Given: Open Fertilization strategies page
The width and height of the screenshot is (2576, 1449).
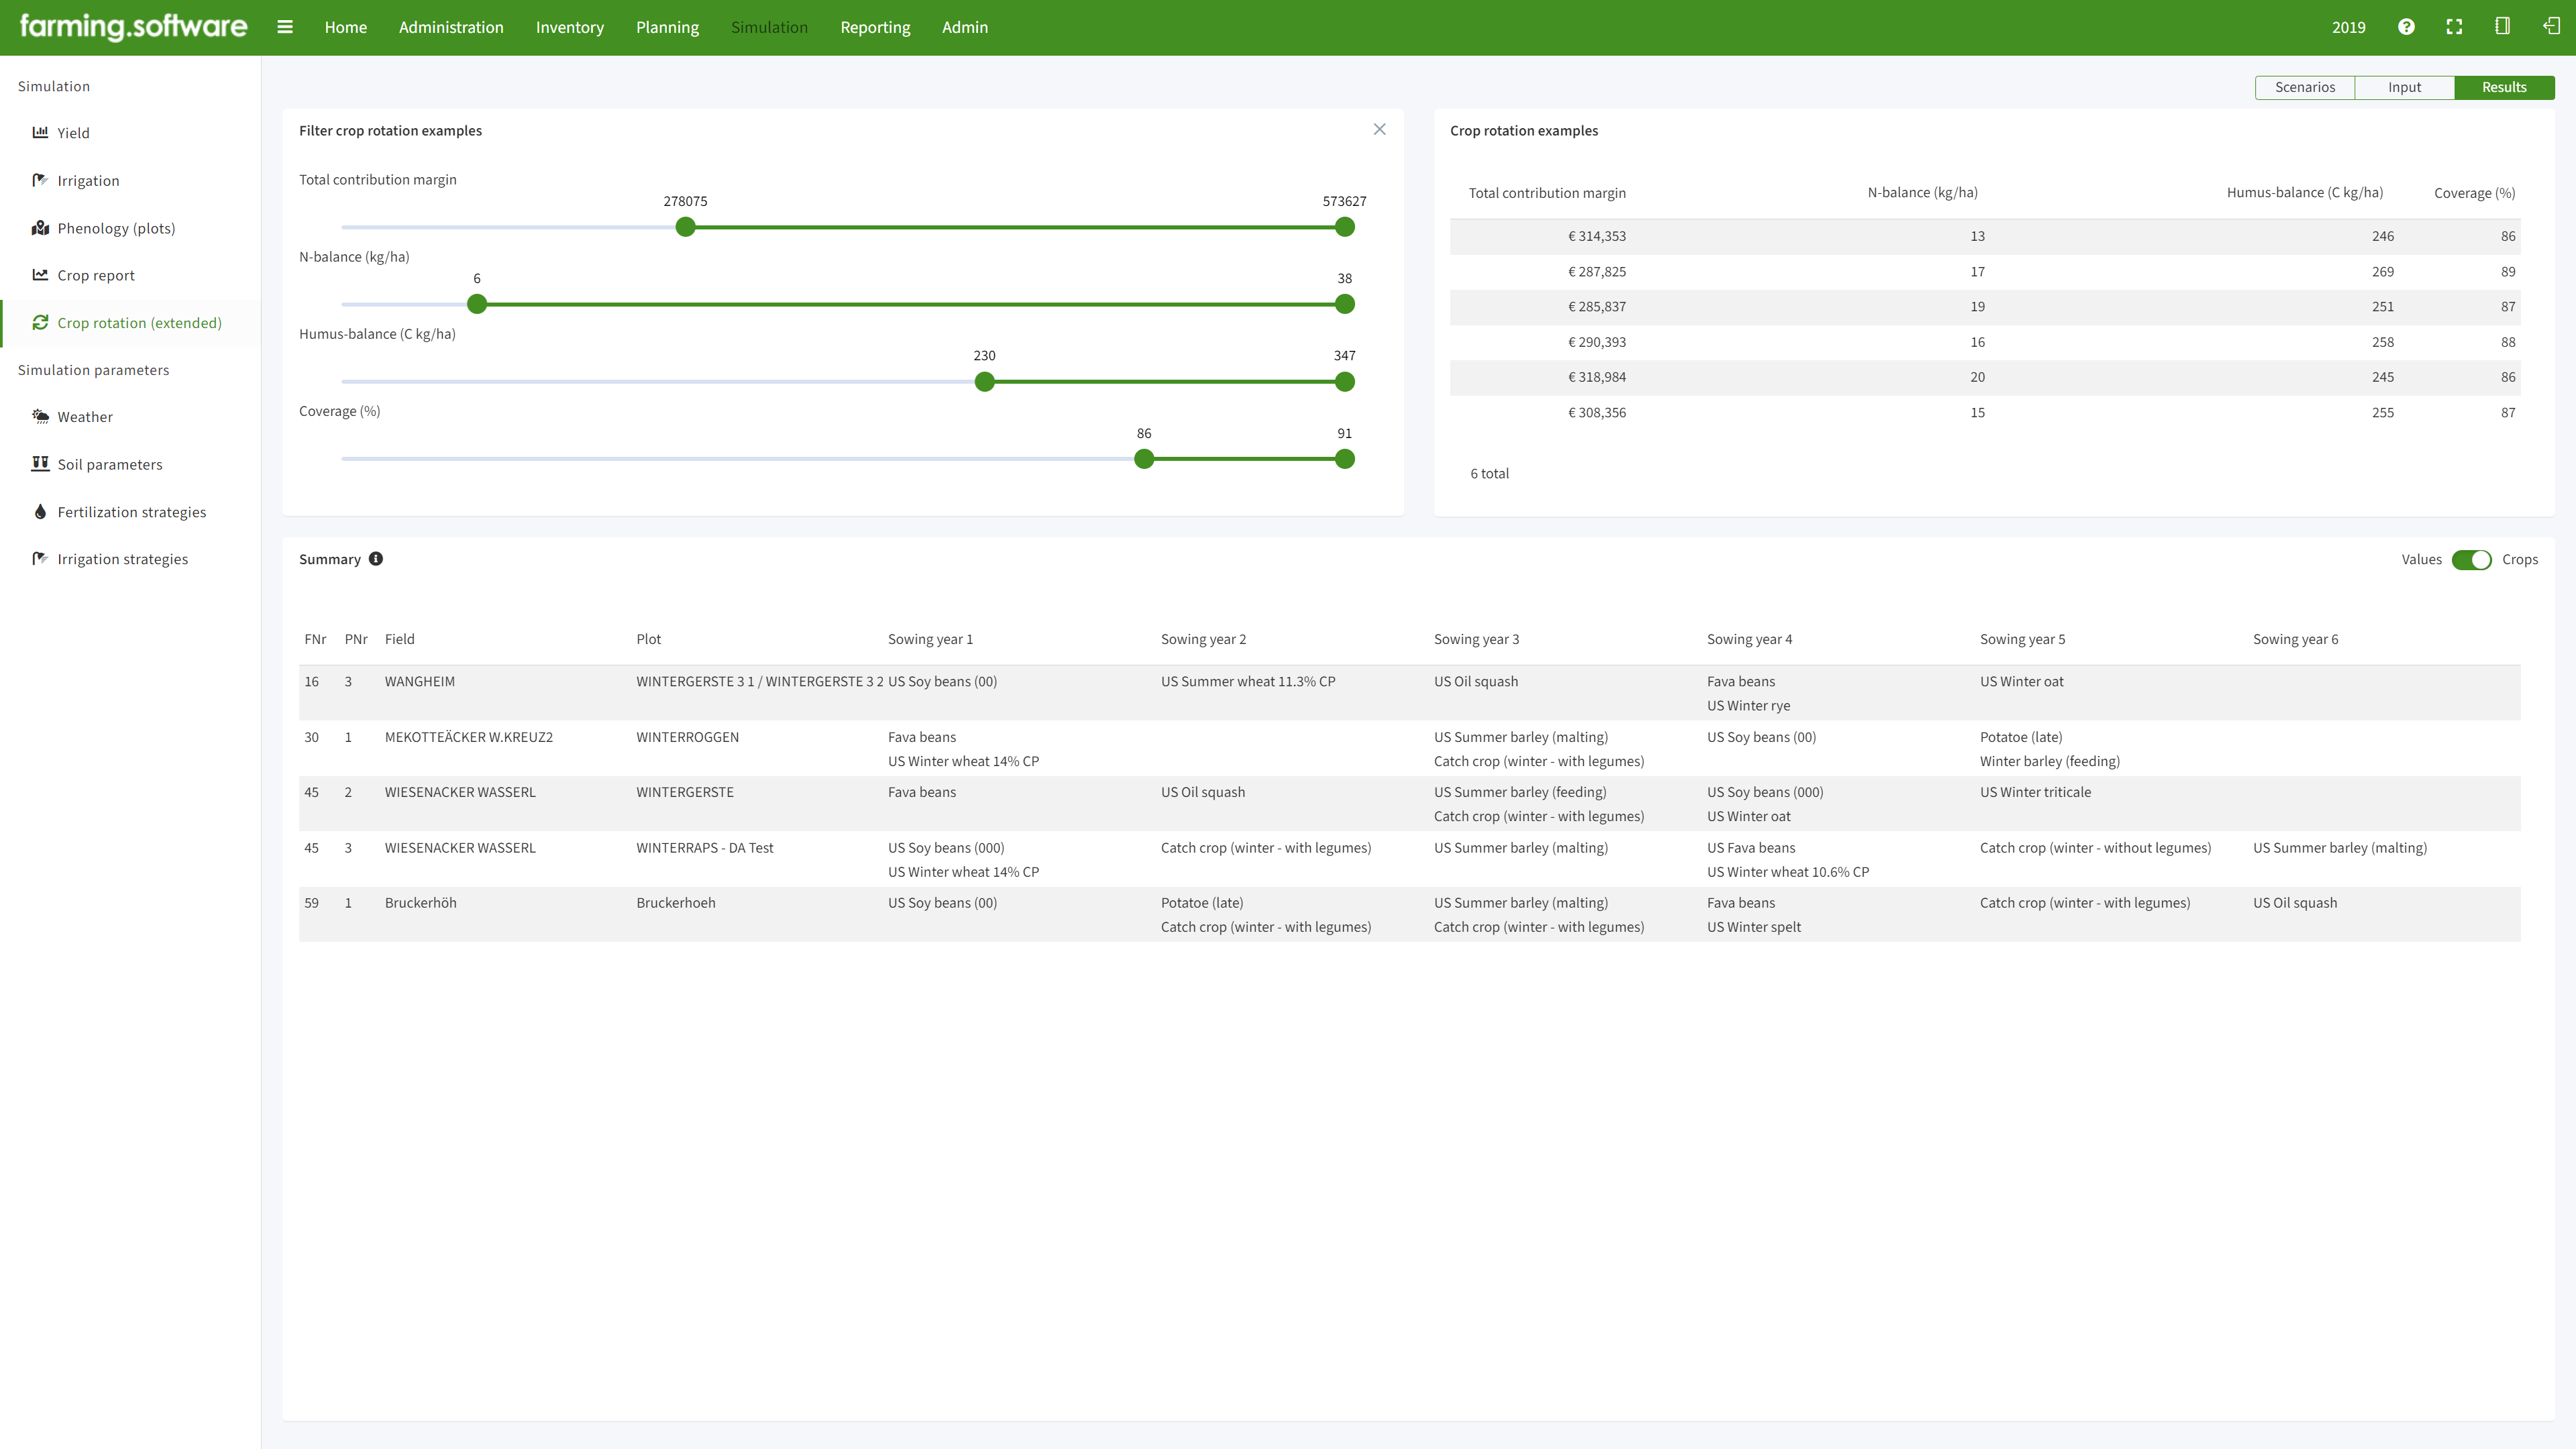Looking at the screenshot, I should click(132, 512).
